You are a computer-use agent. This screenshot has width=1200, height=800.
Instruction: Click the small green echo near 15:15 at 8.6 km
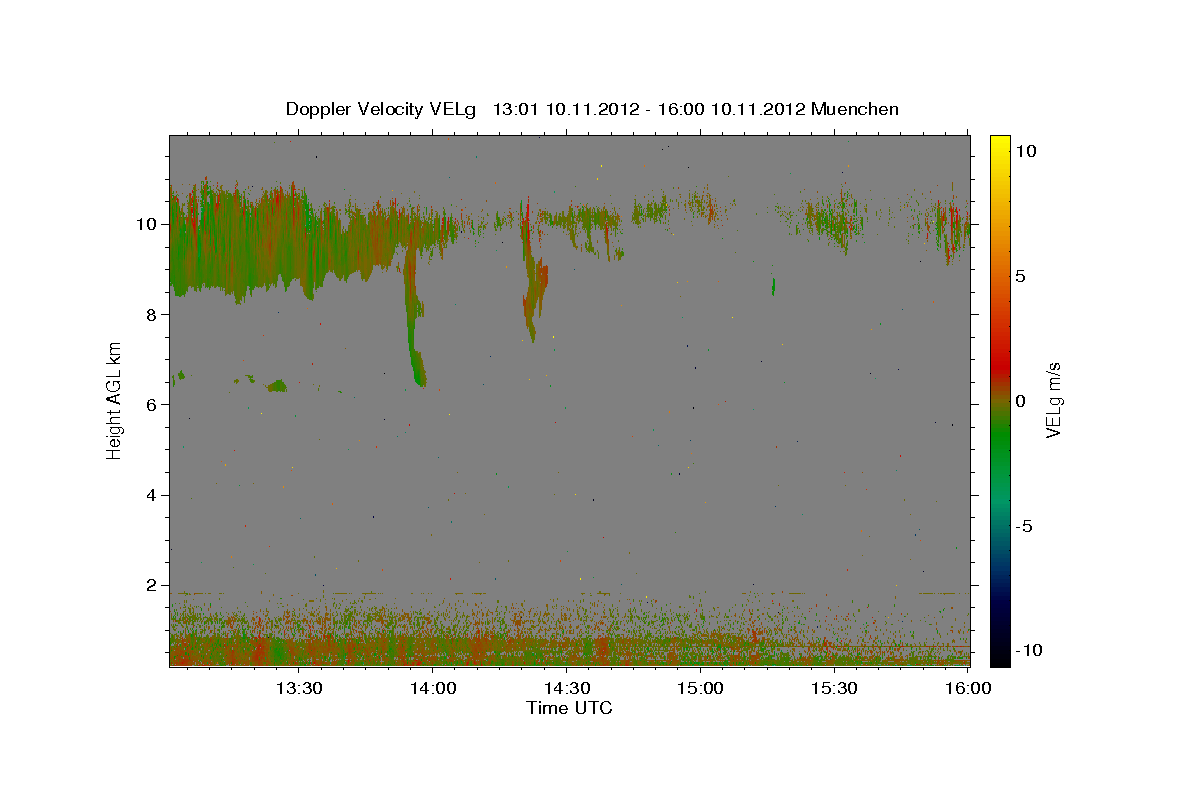pos(773,287)
